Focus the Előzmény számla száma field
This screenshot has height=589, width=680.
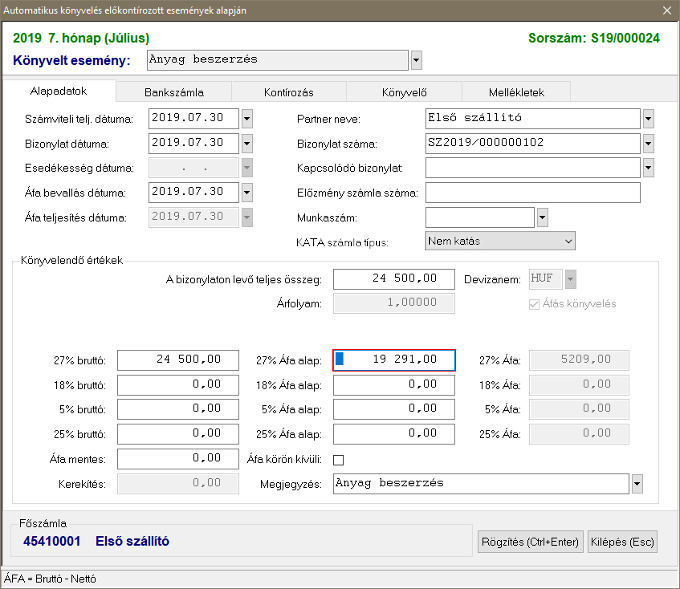532,192
